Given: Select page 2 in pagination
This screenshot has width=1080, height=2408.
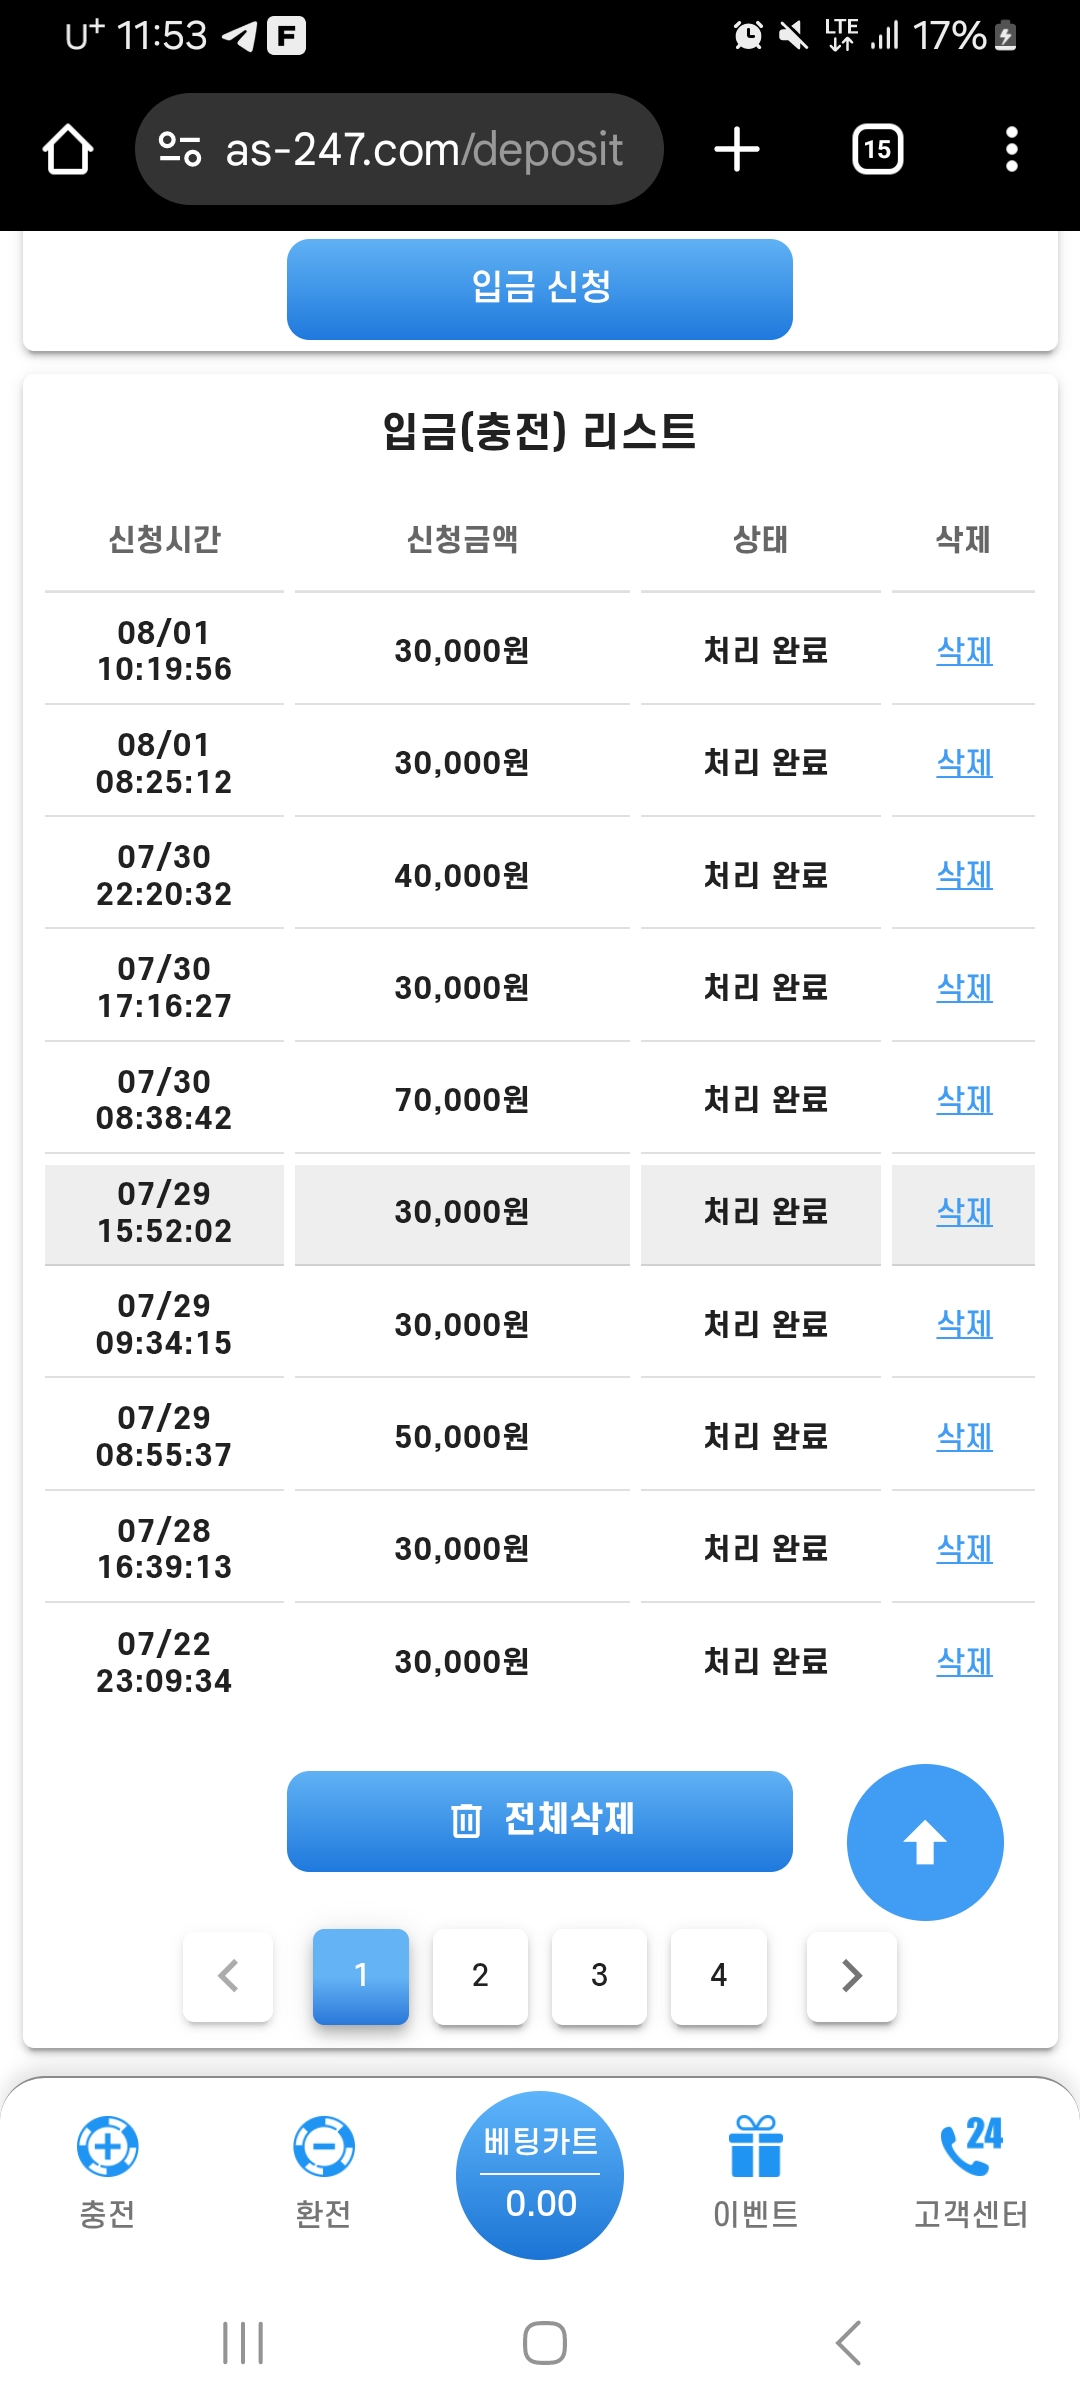Looking at the screenshot, I should click(x=480, y=1976).
